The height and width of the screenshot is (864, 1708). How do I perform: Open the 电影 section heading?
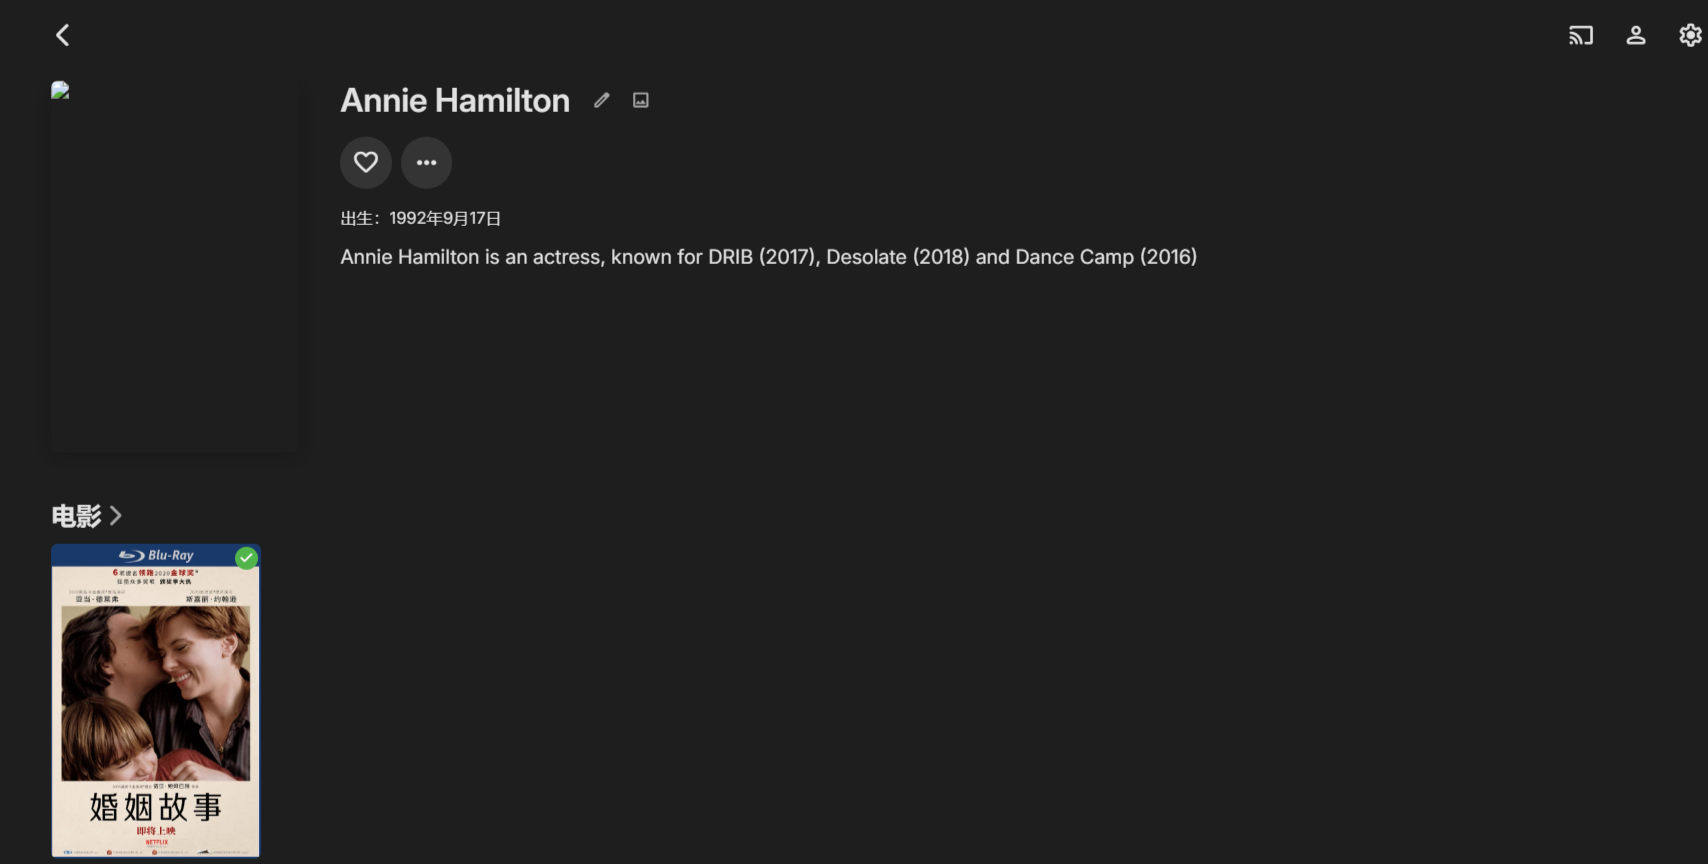point(77,516)
